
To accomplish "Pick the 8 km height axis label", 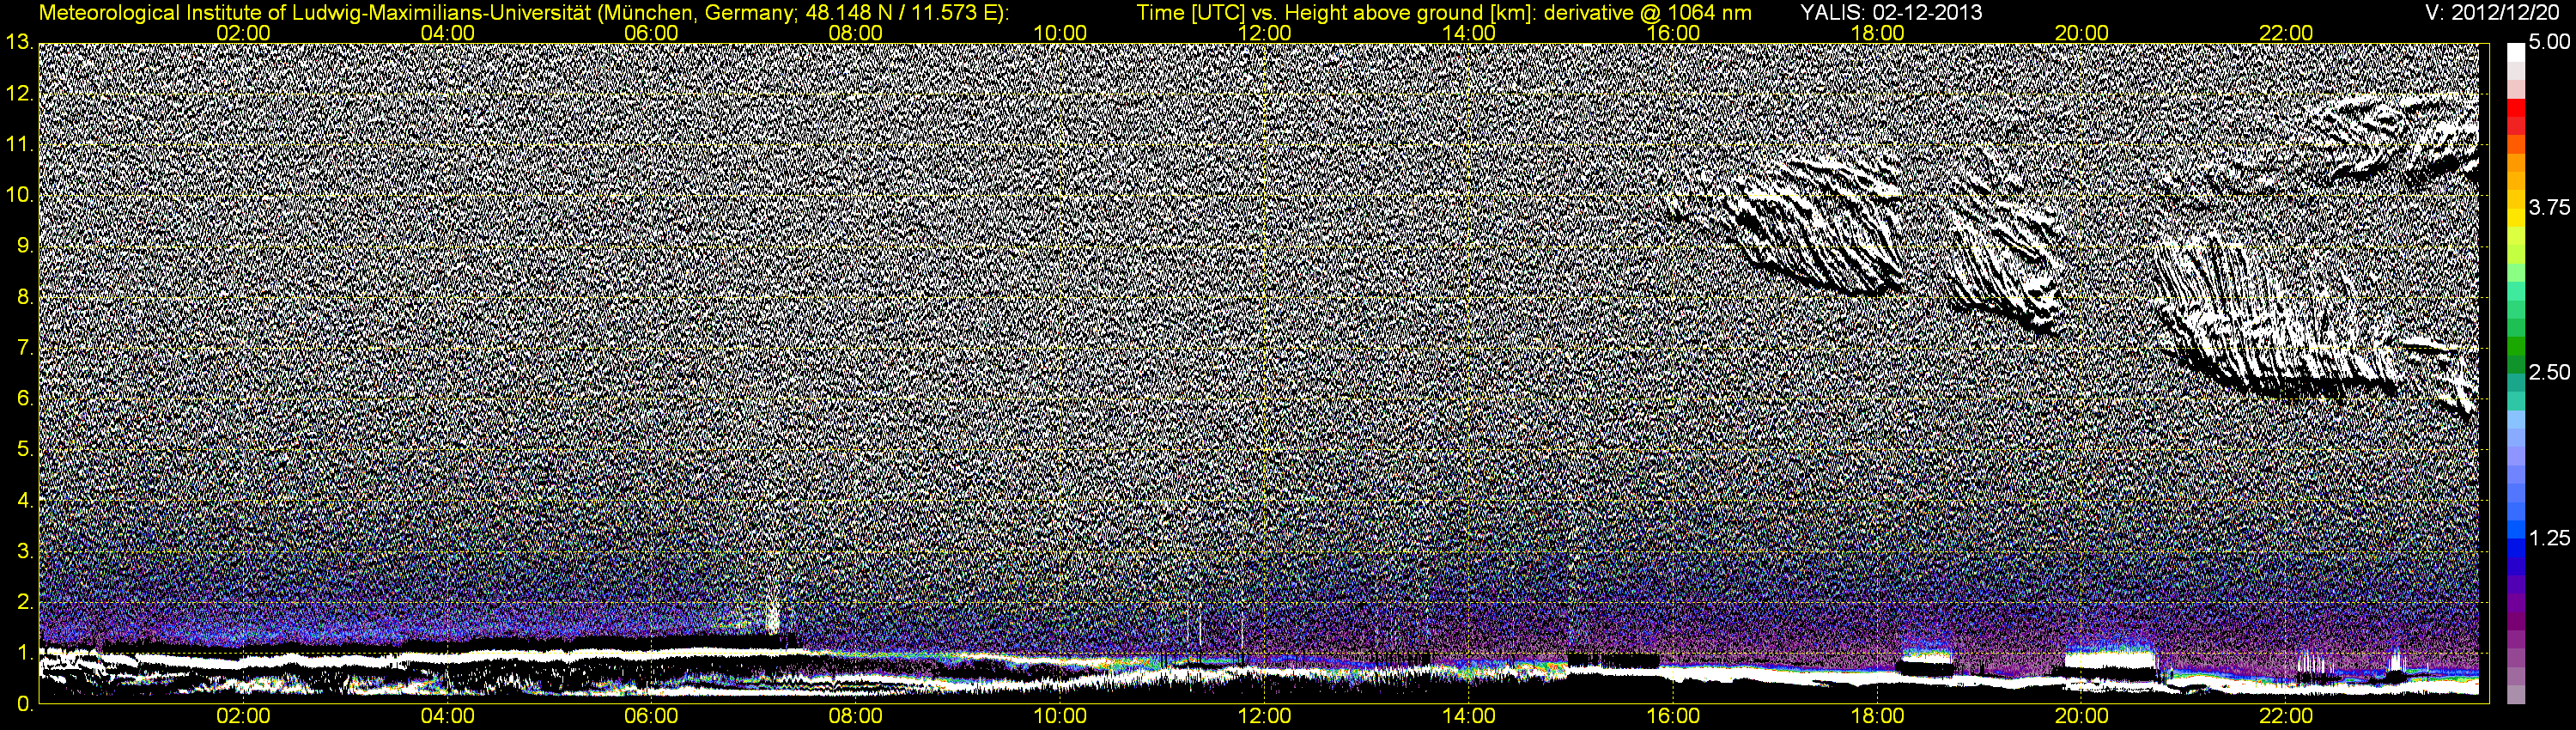I will (24, 297).
